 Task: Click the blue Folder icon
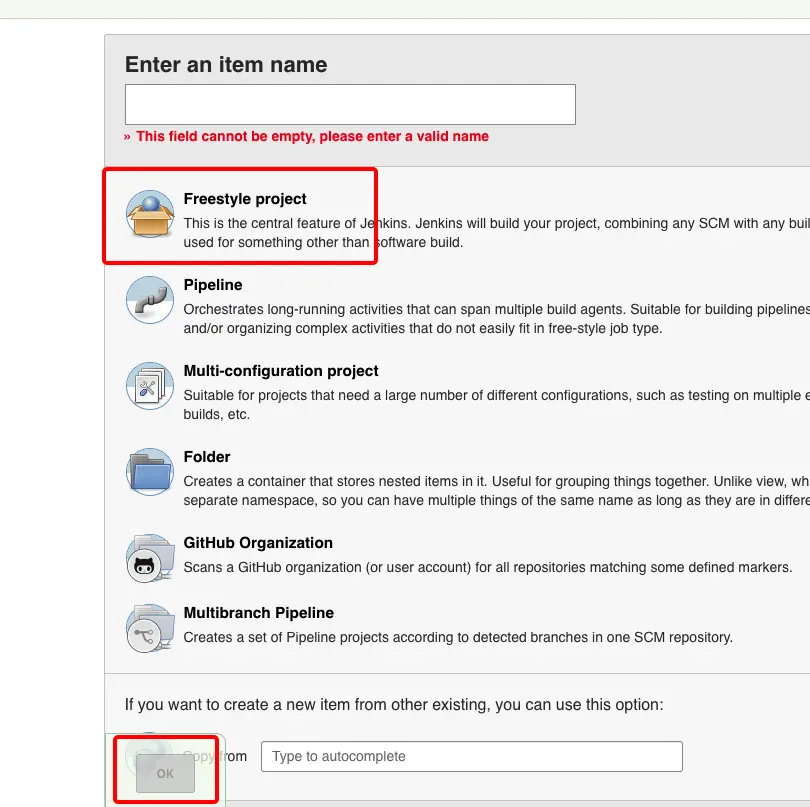pos(150,472)
